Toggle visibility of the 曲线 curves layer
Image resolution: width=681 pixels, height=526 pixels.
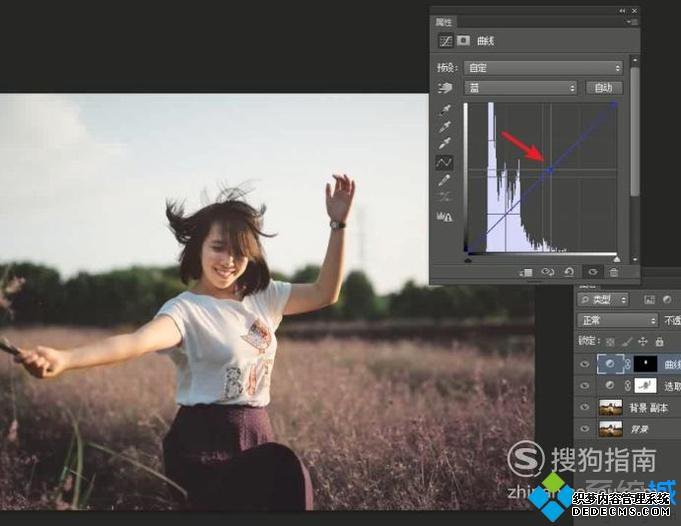click(x=586, y=364)
